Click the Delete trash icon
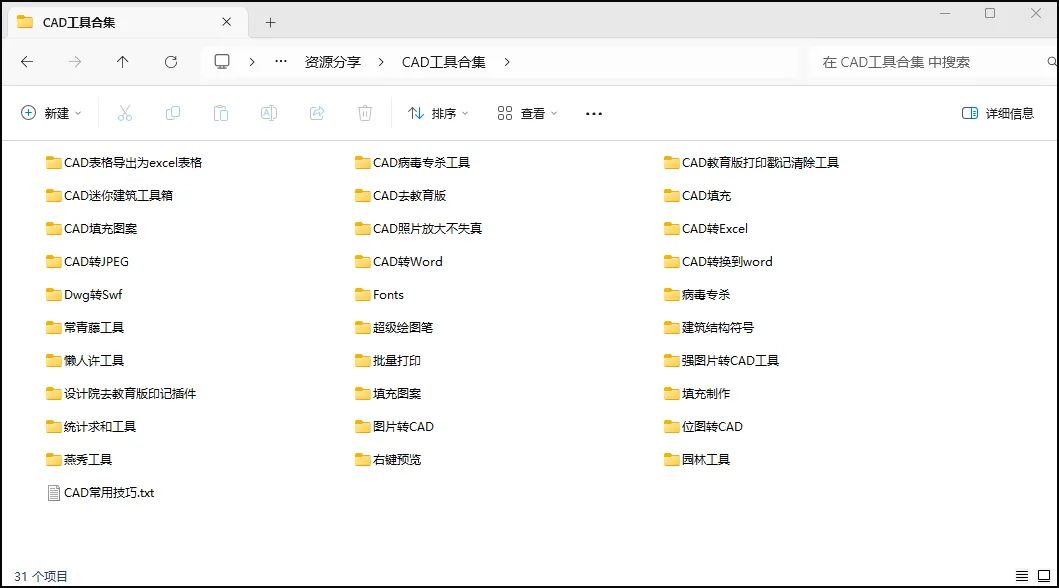 [x=365, y=113]
